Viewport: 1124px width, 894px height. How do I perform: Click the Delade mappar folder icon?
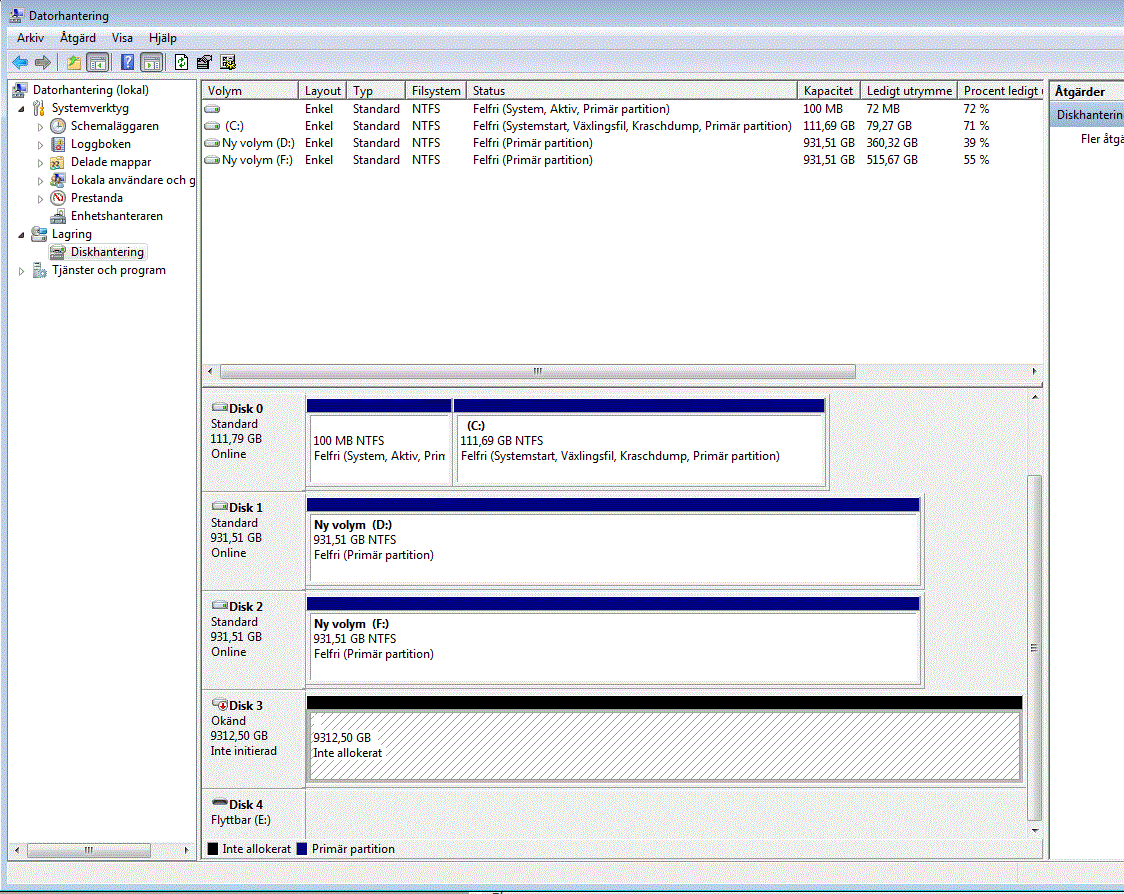58,162
